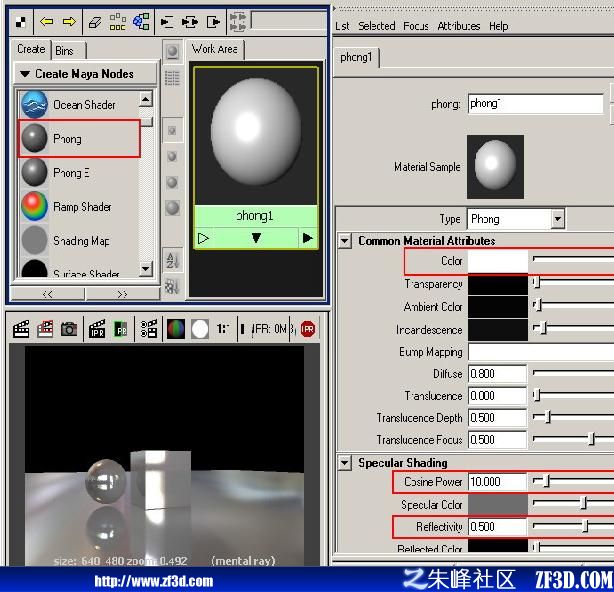This screenshot has width=614, height=592.
Task: Toggle the checkered texture display icon
Action: 21,22
